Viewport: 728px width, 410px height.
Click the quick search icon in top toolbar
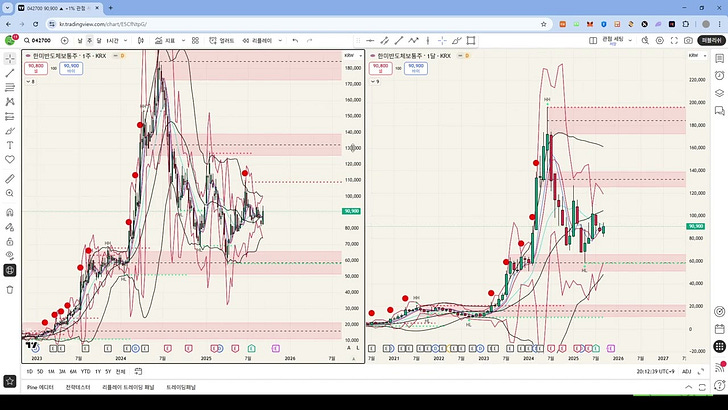tap(645, 40)
